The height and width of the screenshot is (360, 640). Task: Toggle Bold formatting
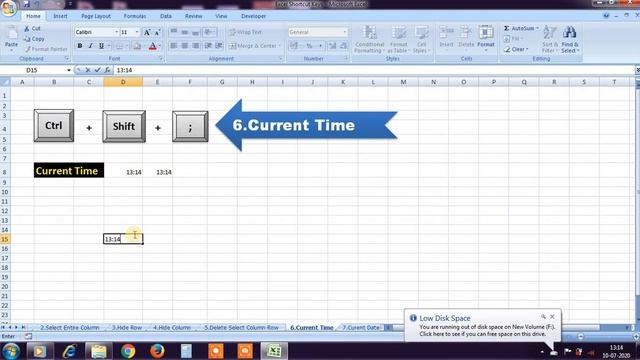coord(80,46)
